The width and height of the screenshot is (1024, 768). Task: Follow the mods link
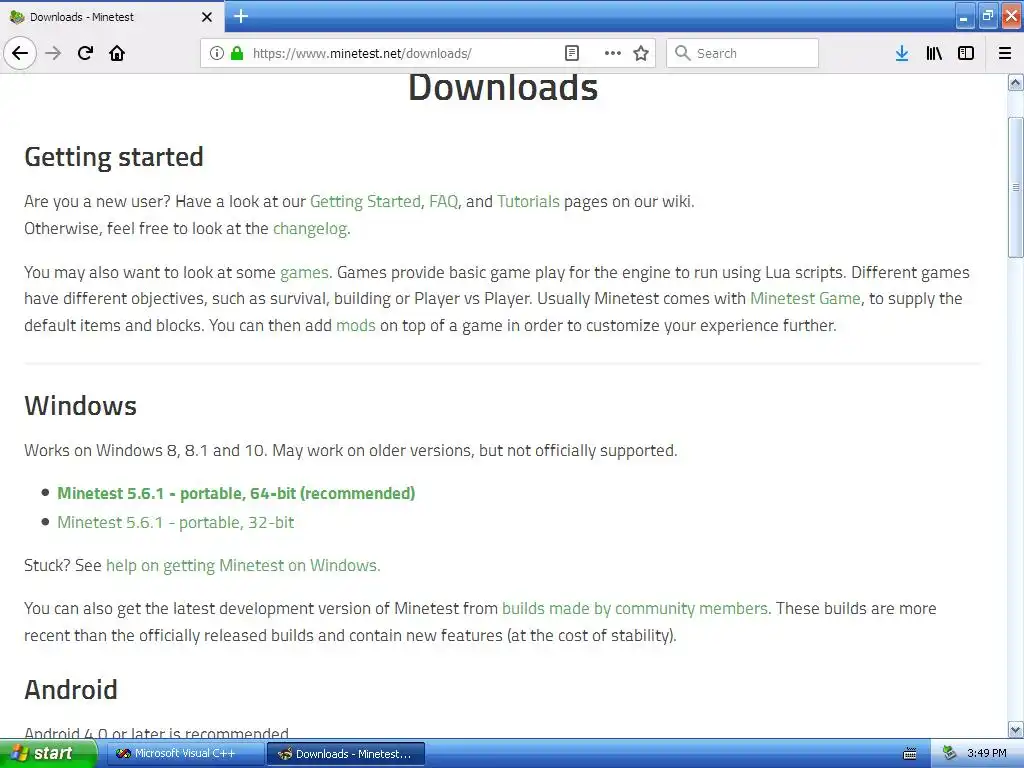(x=356, y=325)
